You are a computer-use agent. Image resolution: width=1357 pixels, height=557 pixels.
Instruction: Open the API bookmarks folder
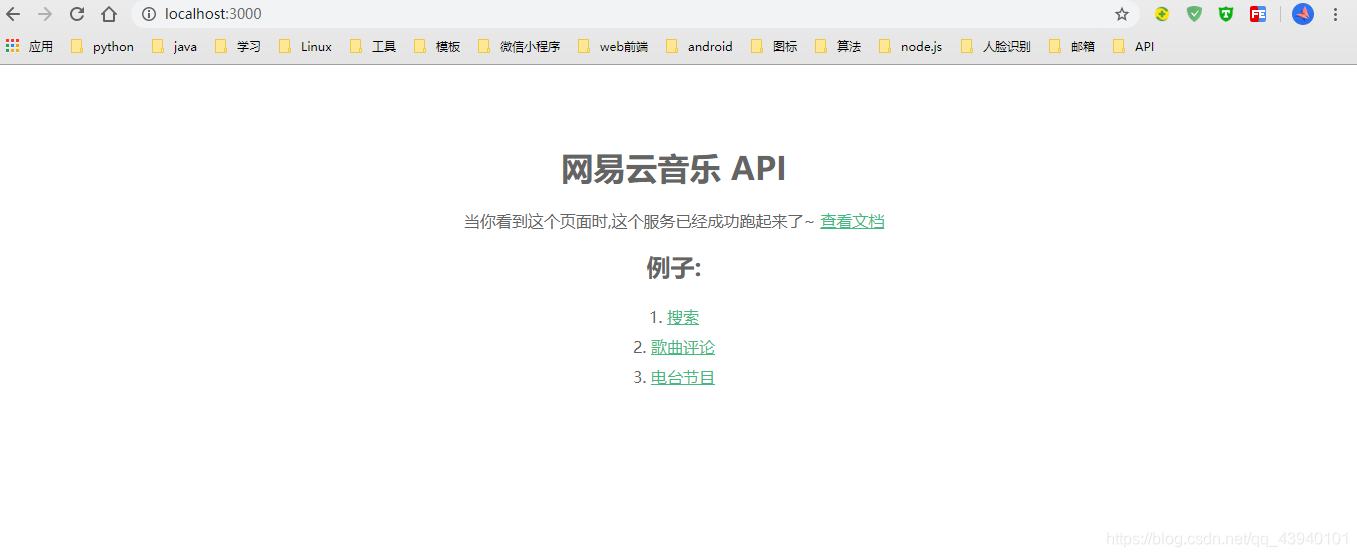[1134, 47]
